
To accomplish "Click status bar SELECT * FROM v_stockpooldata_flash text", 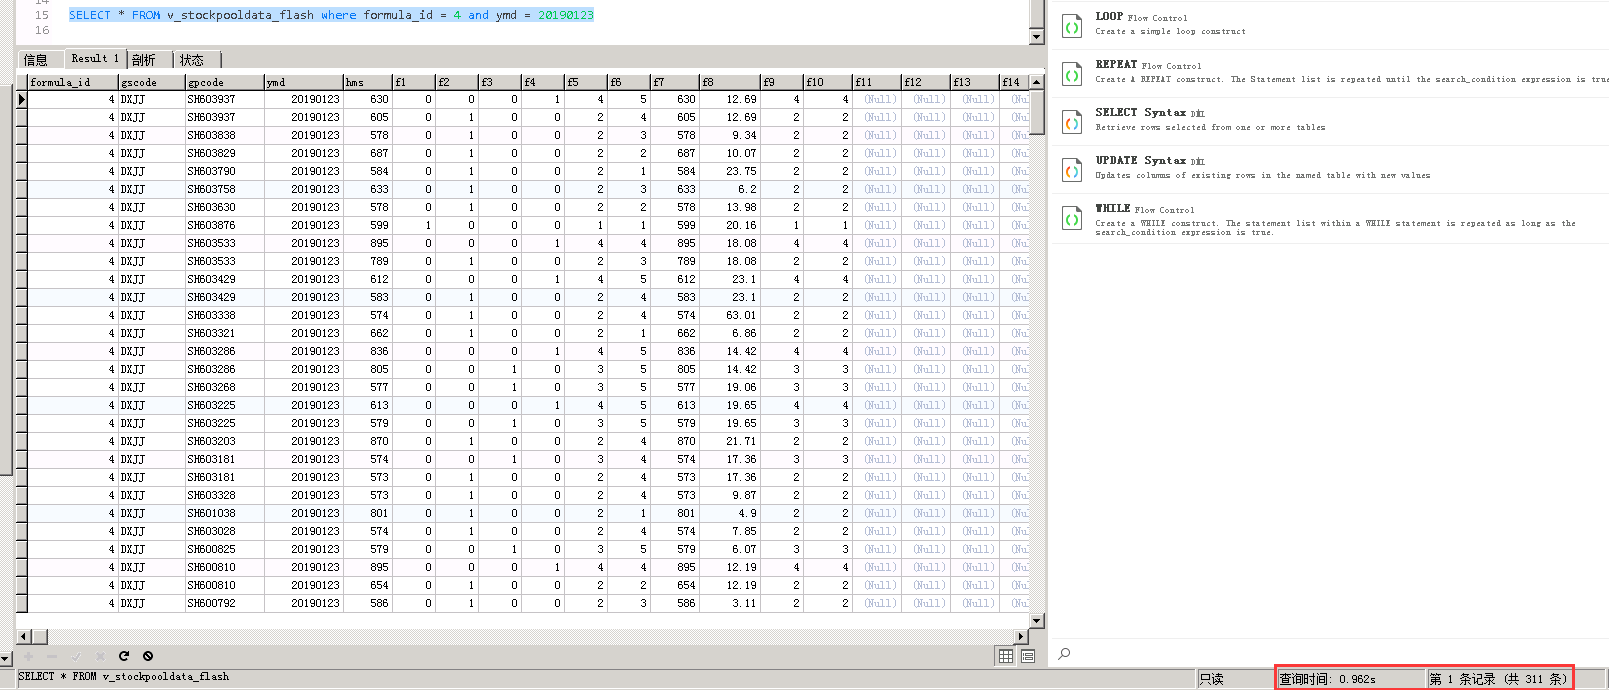I will (x=124, y=677).
